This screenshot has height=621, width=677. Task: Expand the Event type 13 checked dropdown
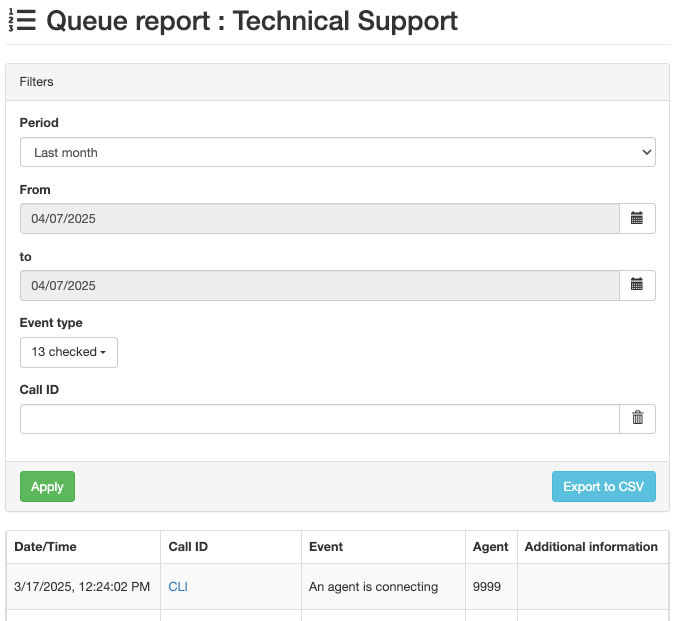pyautogui.click(x=69, y=352)
